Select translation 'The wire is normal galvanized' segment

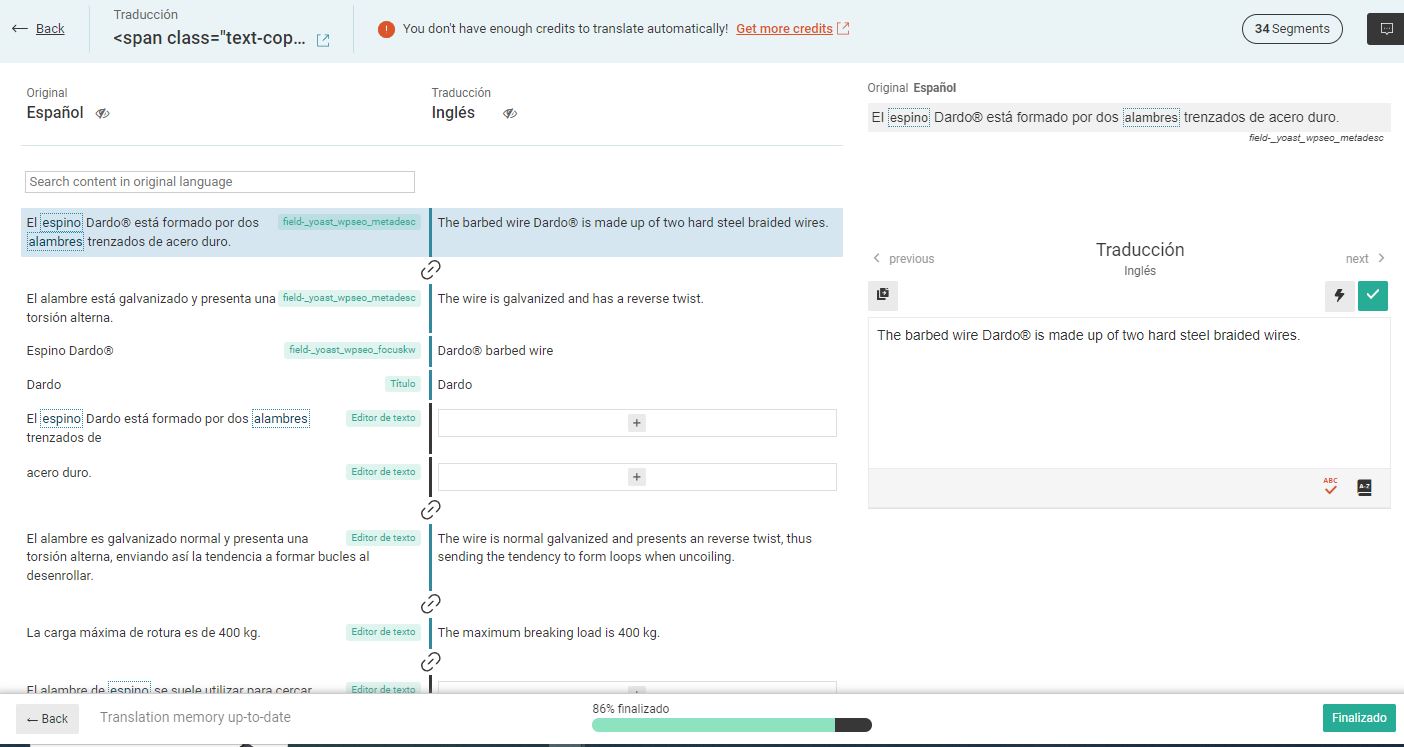point(625,547)
